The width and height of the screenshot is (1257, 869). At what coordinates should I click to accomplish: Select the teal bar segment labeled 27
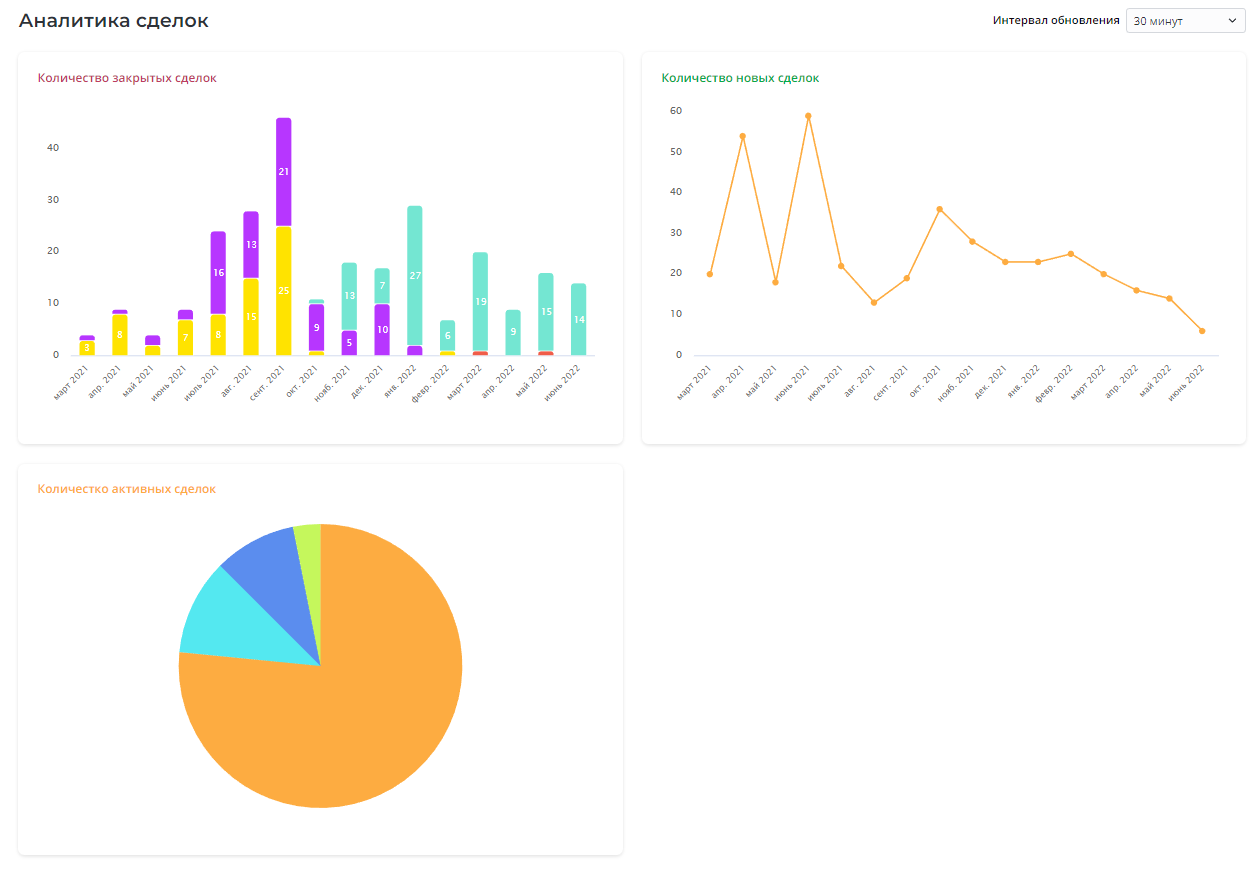click(414, 275)
